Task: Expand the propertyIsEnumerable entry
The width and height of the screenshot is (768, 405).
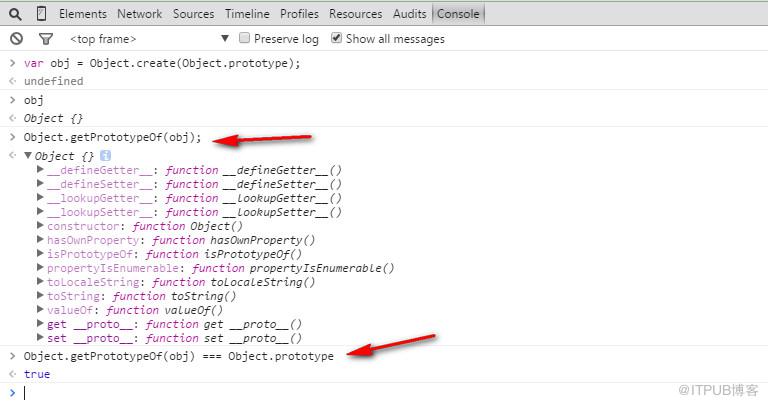Action: (x=41, y=267)
